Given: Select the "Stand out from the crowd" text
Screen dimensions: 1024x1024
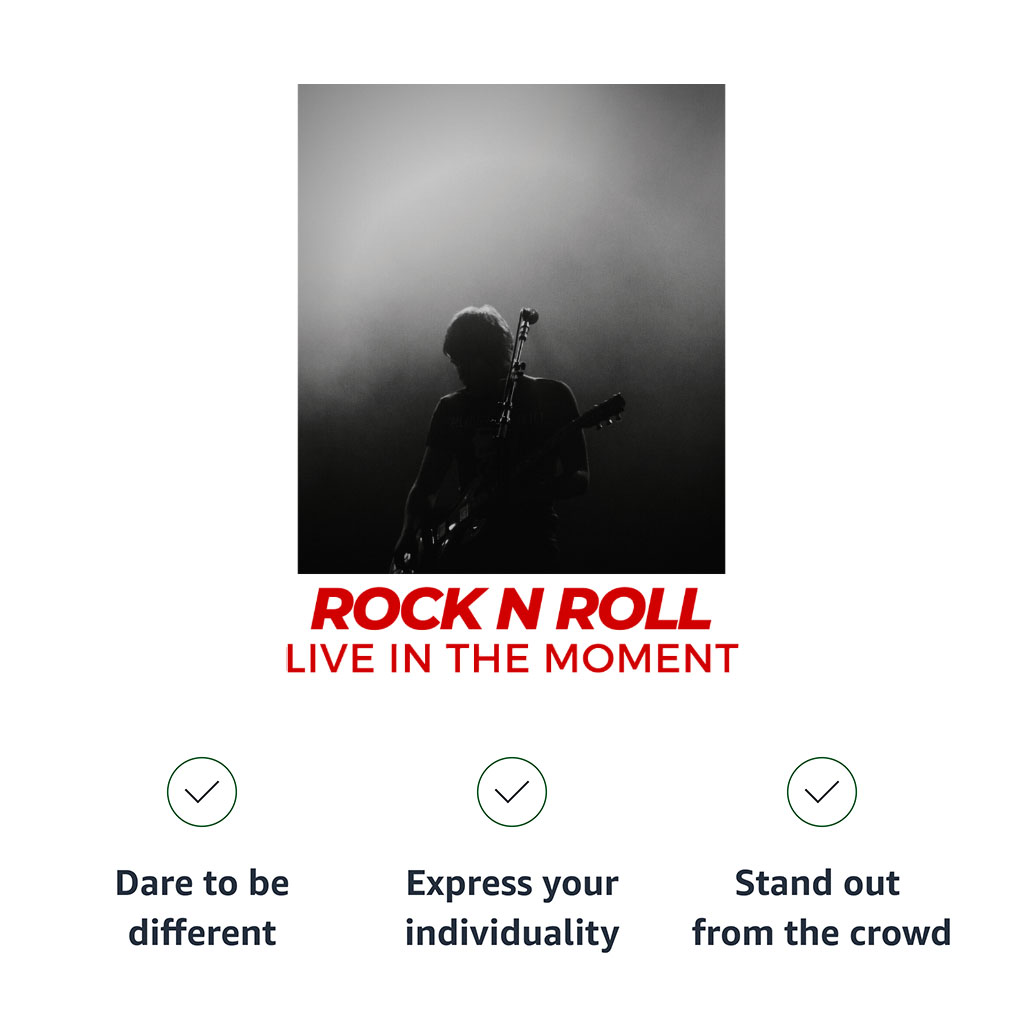Looking at the screenshot, I should [822, 908].
